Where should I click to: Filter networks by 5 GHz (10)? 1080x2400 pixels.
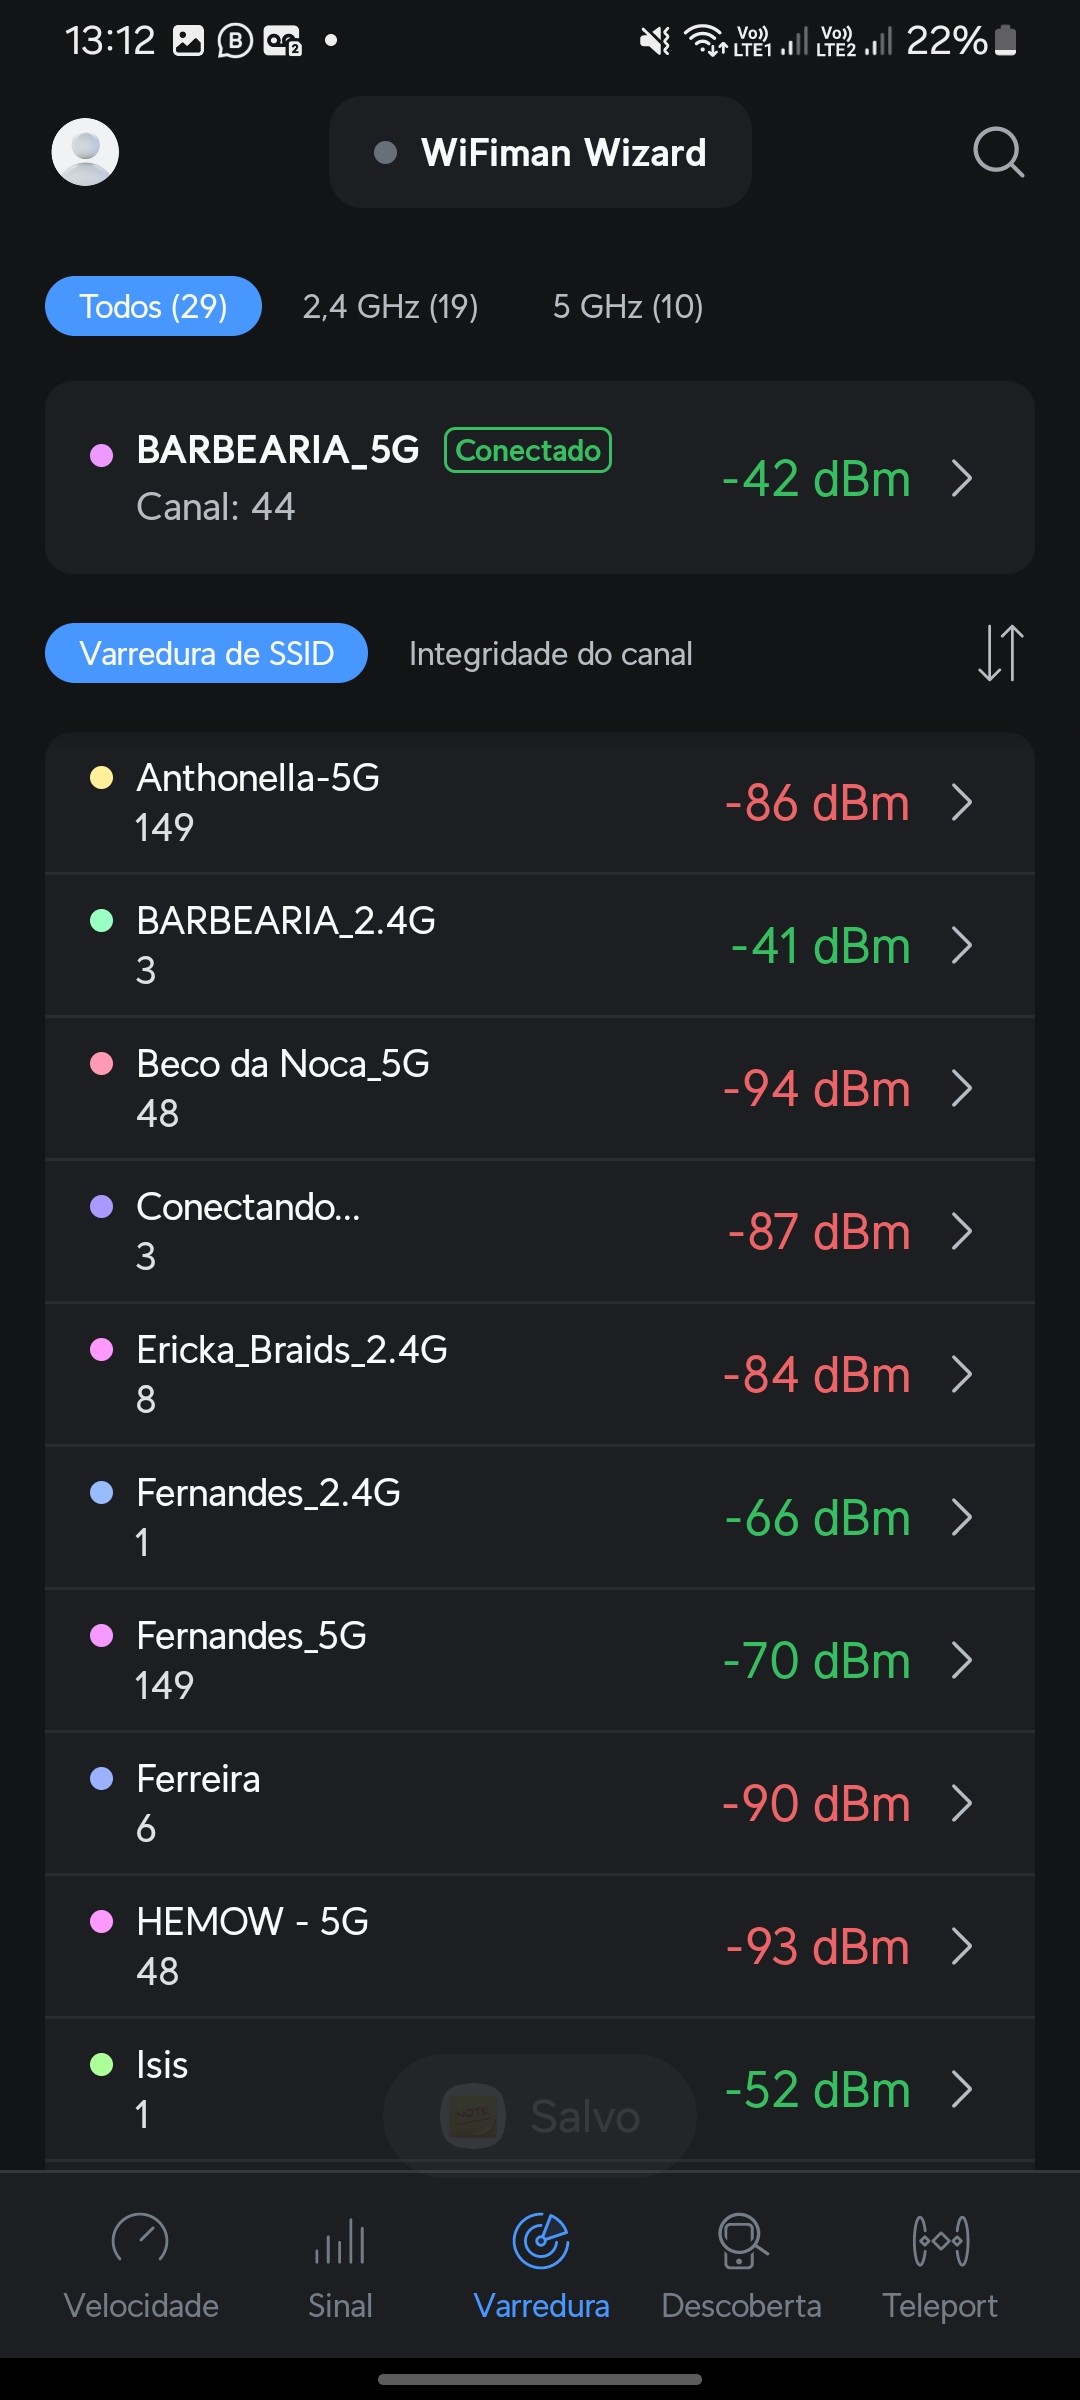coord(628,306)
